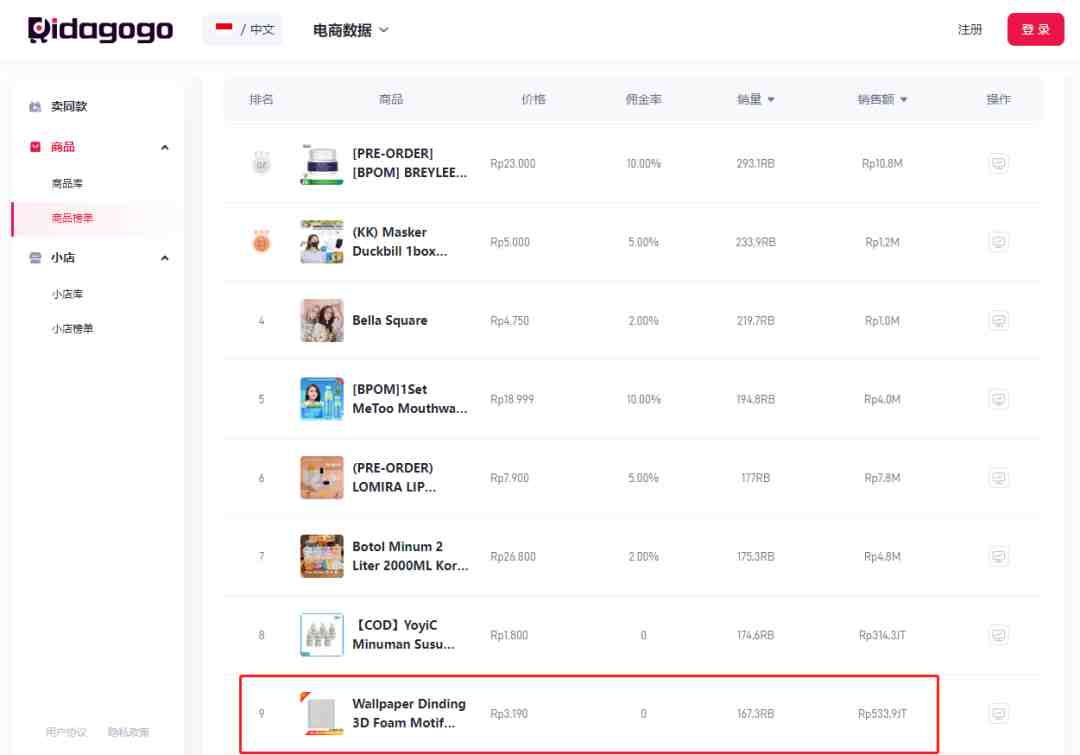Open the Botol Minum 2 Liter product link
Screen dimensions: 1080x755
point(411,556)
